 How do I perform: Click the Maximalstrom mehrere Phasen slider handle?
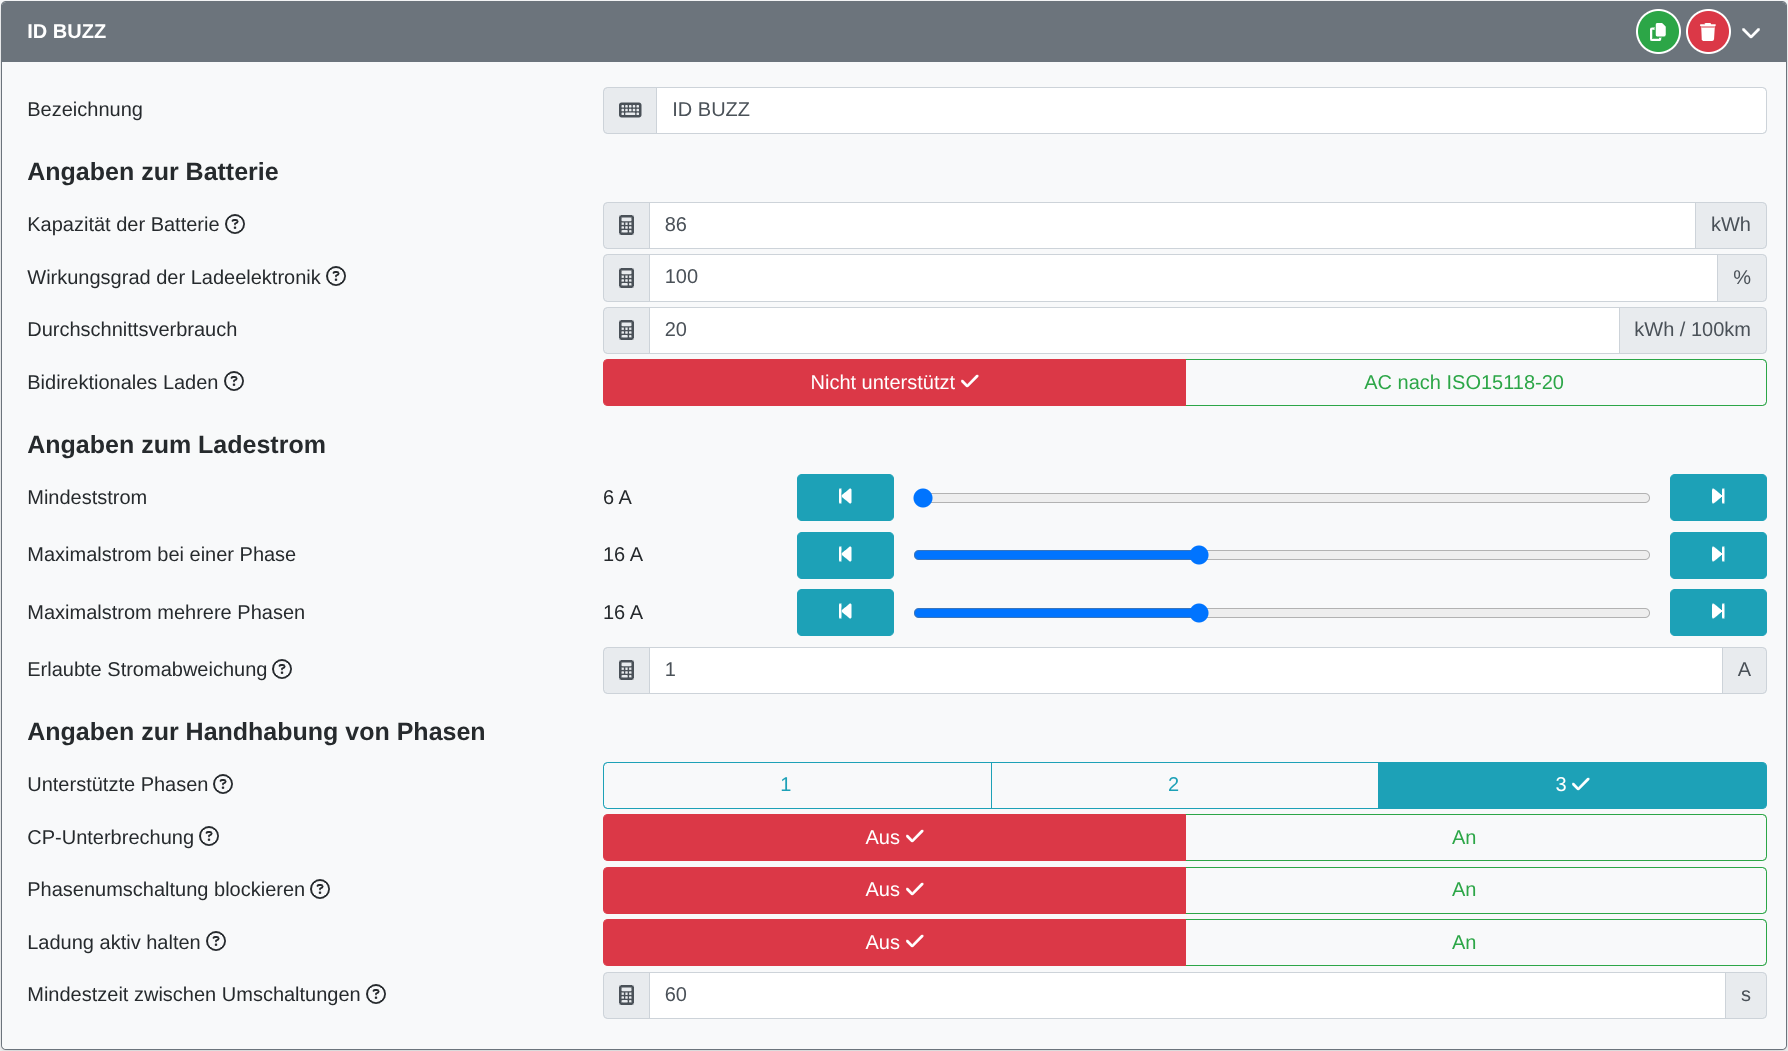1199,613
